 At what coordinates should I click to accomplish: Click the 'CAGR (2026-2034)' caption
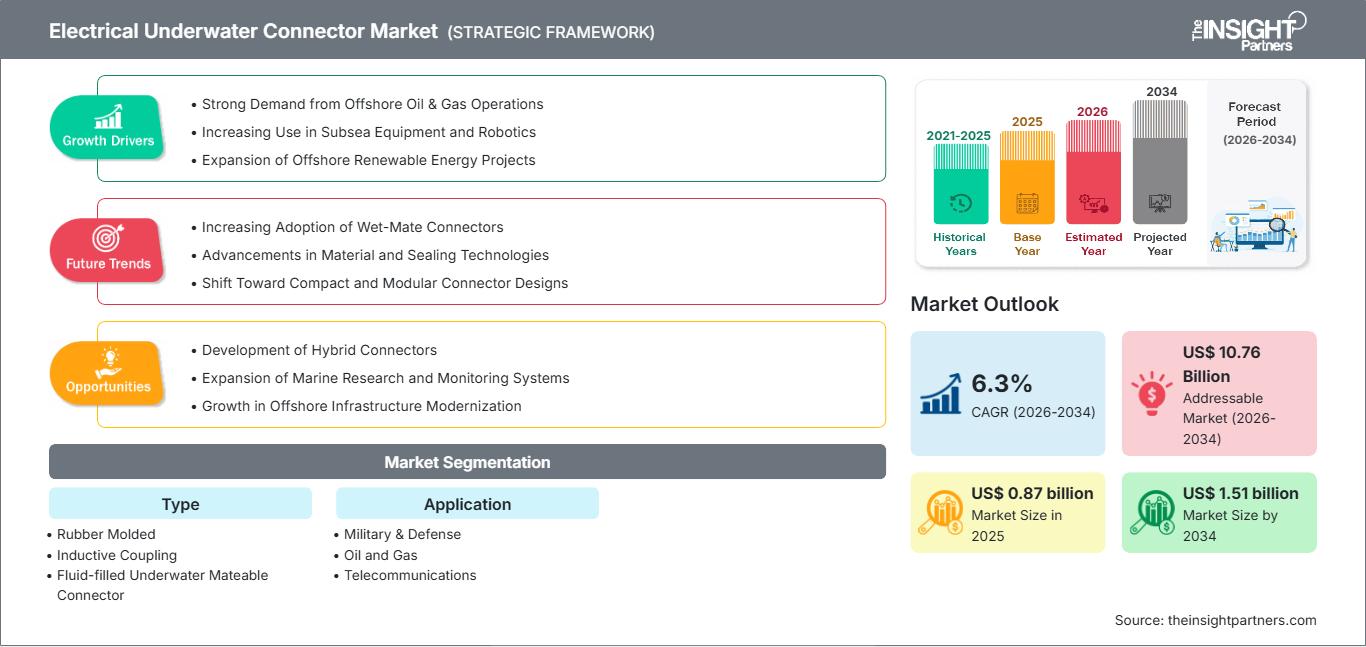[x=1033, y=412]
